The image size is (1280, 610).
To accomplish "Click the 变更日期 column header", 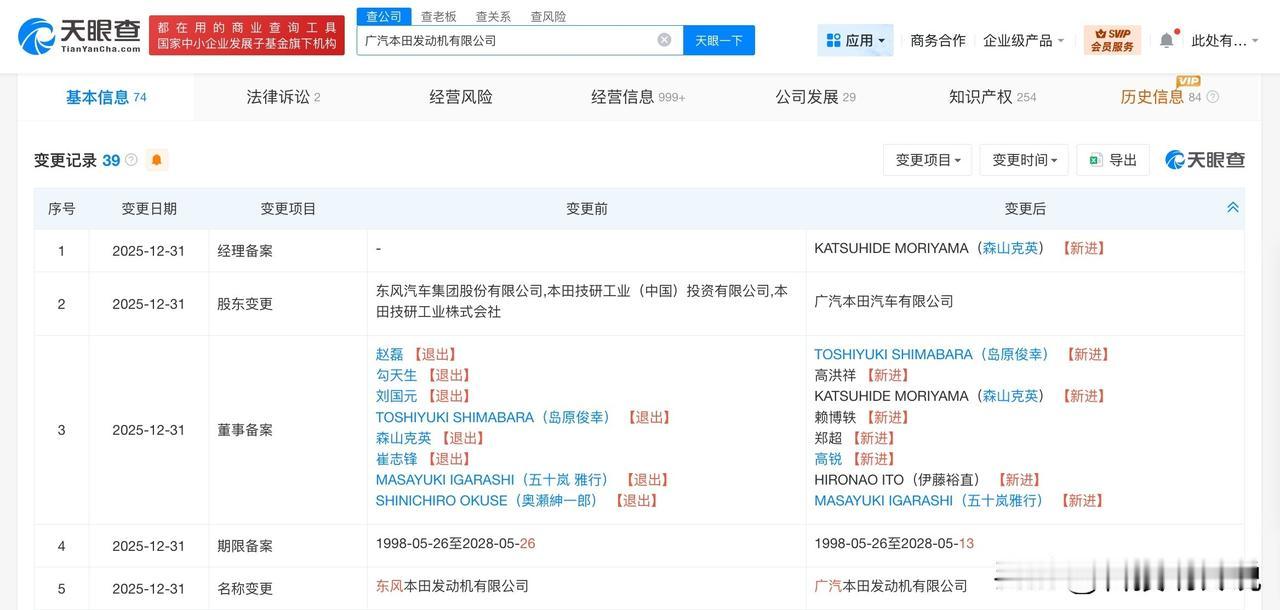I will click(149, 208).
